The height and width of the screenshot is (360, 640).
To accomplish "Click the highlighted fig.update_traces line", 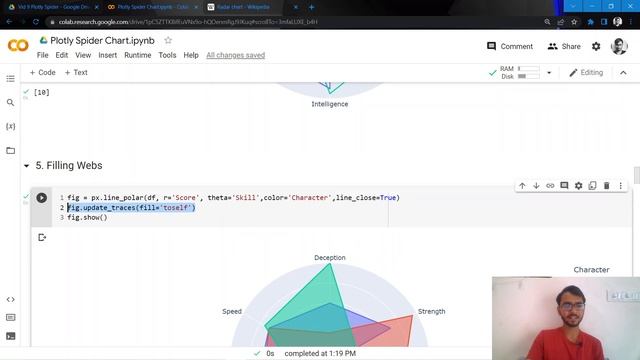I will [x=131, y=208].
